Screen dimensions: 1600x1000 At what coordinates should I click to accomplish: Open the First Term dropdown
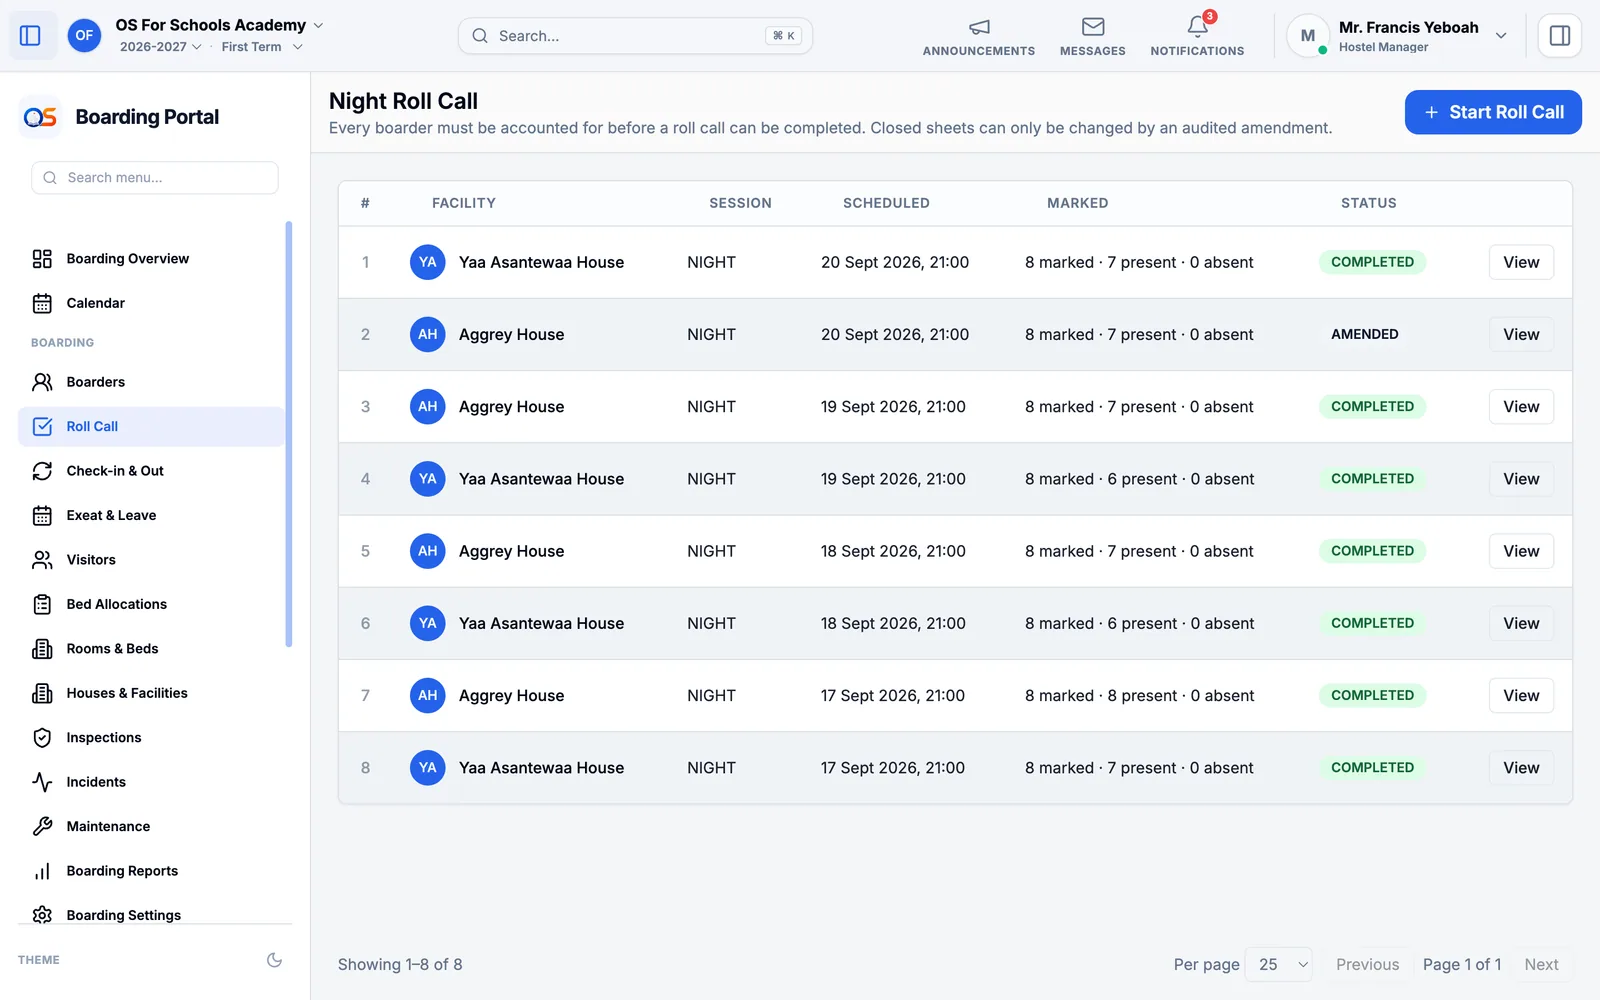click(262, 47)
